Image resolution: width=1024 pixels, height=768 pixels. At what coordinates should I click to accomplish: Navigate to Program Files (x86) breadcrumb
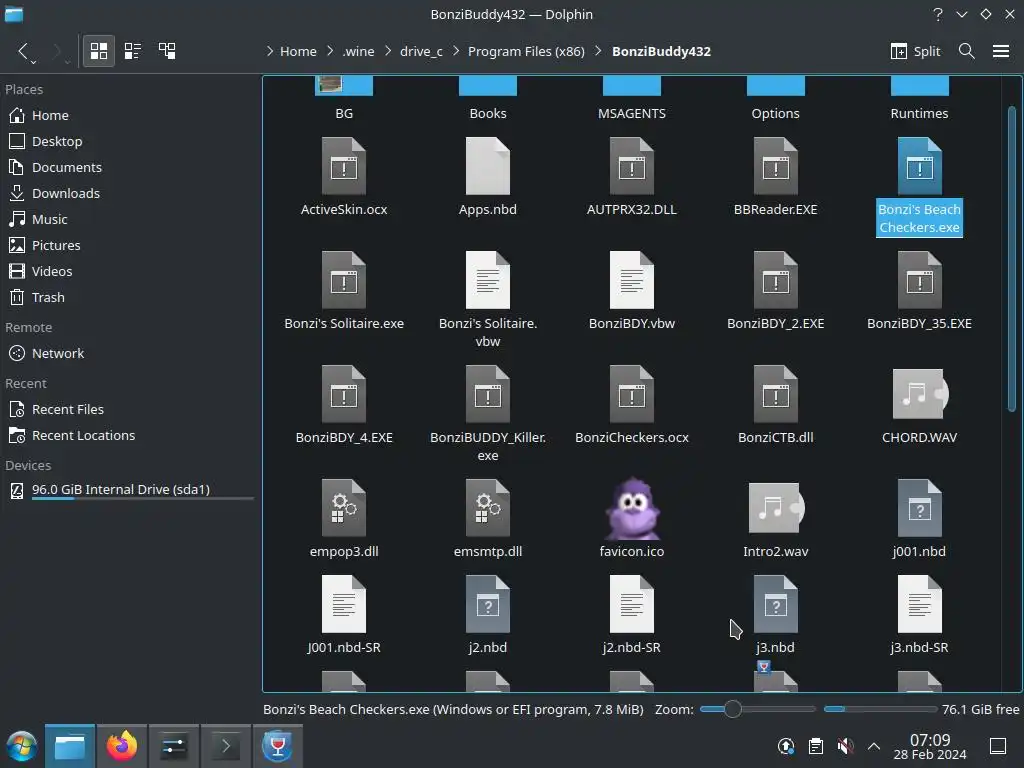tap(526, 51)
